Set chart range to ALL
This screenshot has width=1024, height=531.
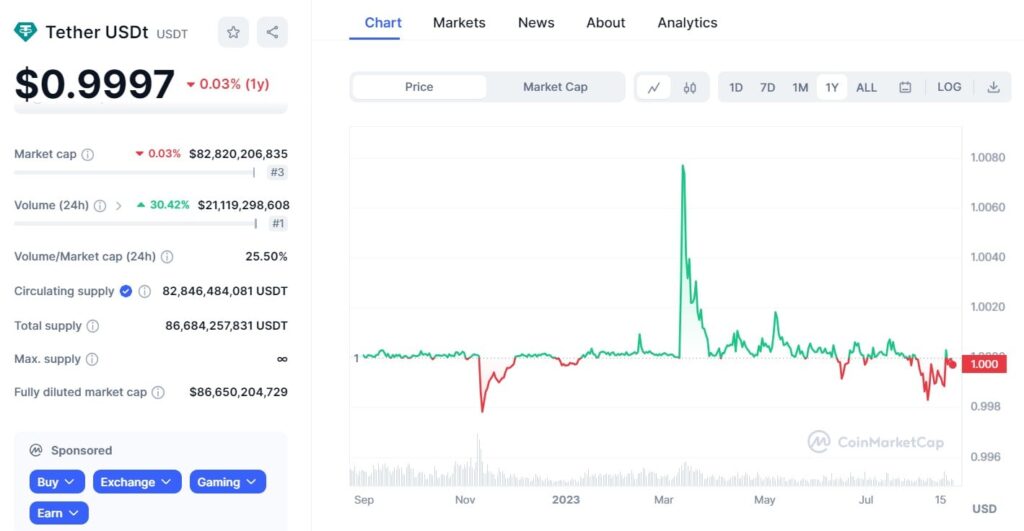[867, 88]
